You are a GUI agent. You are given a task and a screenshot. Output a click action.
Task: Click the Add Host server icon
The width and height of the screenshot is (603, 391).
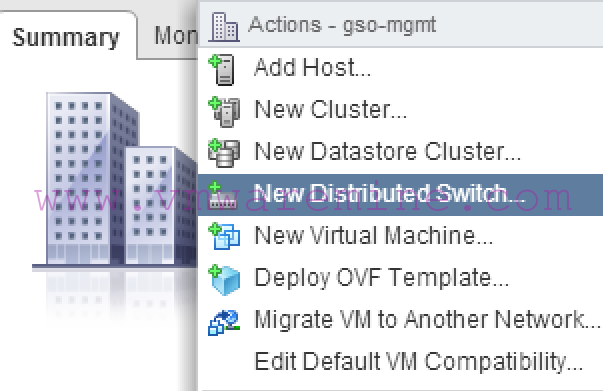(x=222, y=70)
